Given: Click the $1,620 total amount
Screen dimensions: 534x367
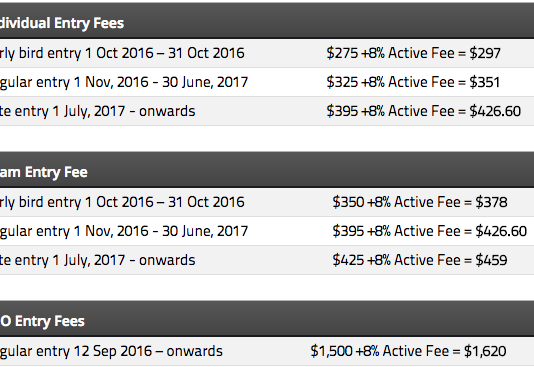Looking at the screenshot, I should tap(485, 351).
